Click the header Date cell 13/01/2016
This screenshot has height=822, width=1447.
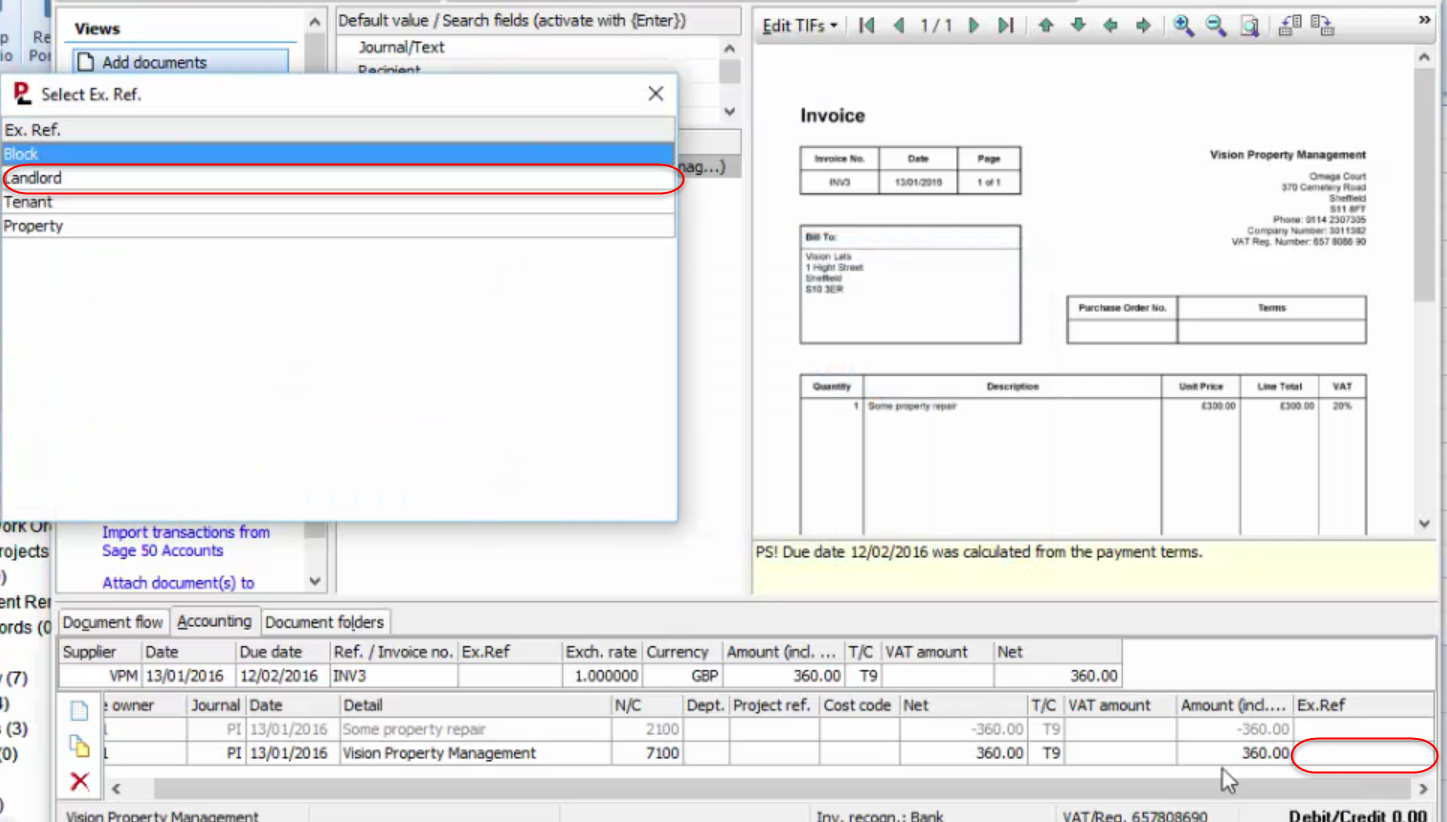[x=185, y=676]
